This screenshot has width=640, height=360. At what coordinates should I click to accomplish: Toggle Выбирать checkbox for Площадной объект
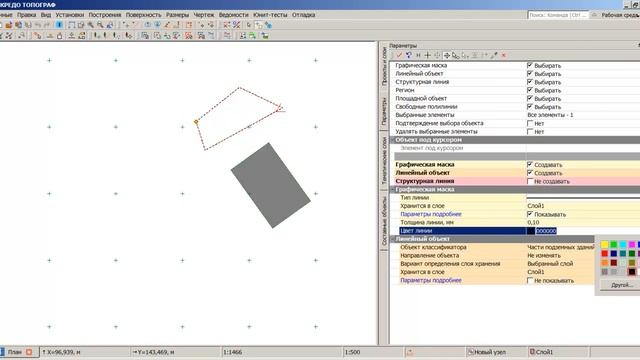click(x=530, y=98)
